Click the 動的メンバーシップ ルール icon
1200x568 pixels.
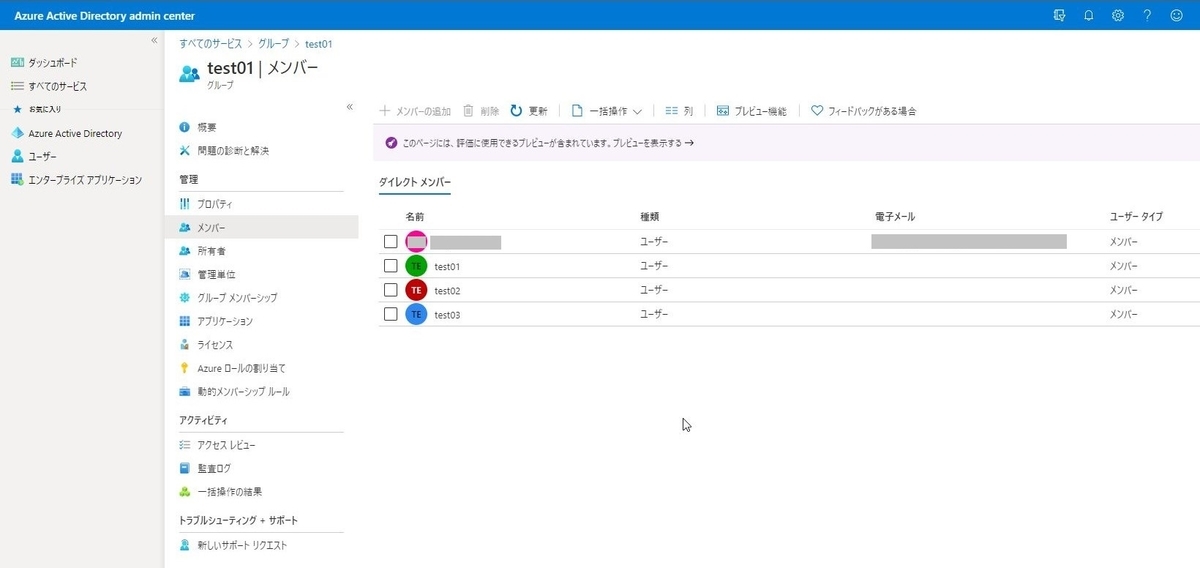point(184,391)
